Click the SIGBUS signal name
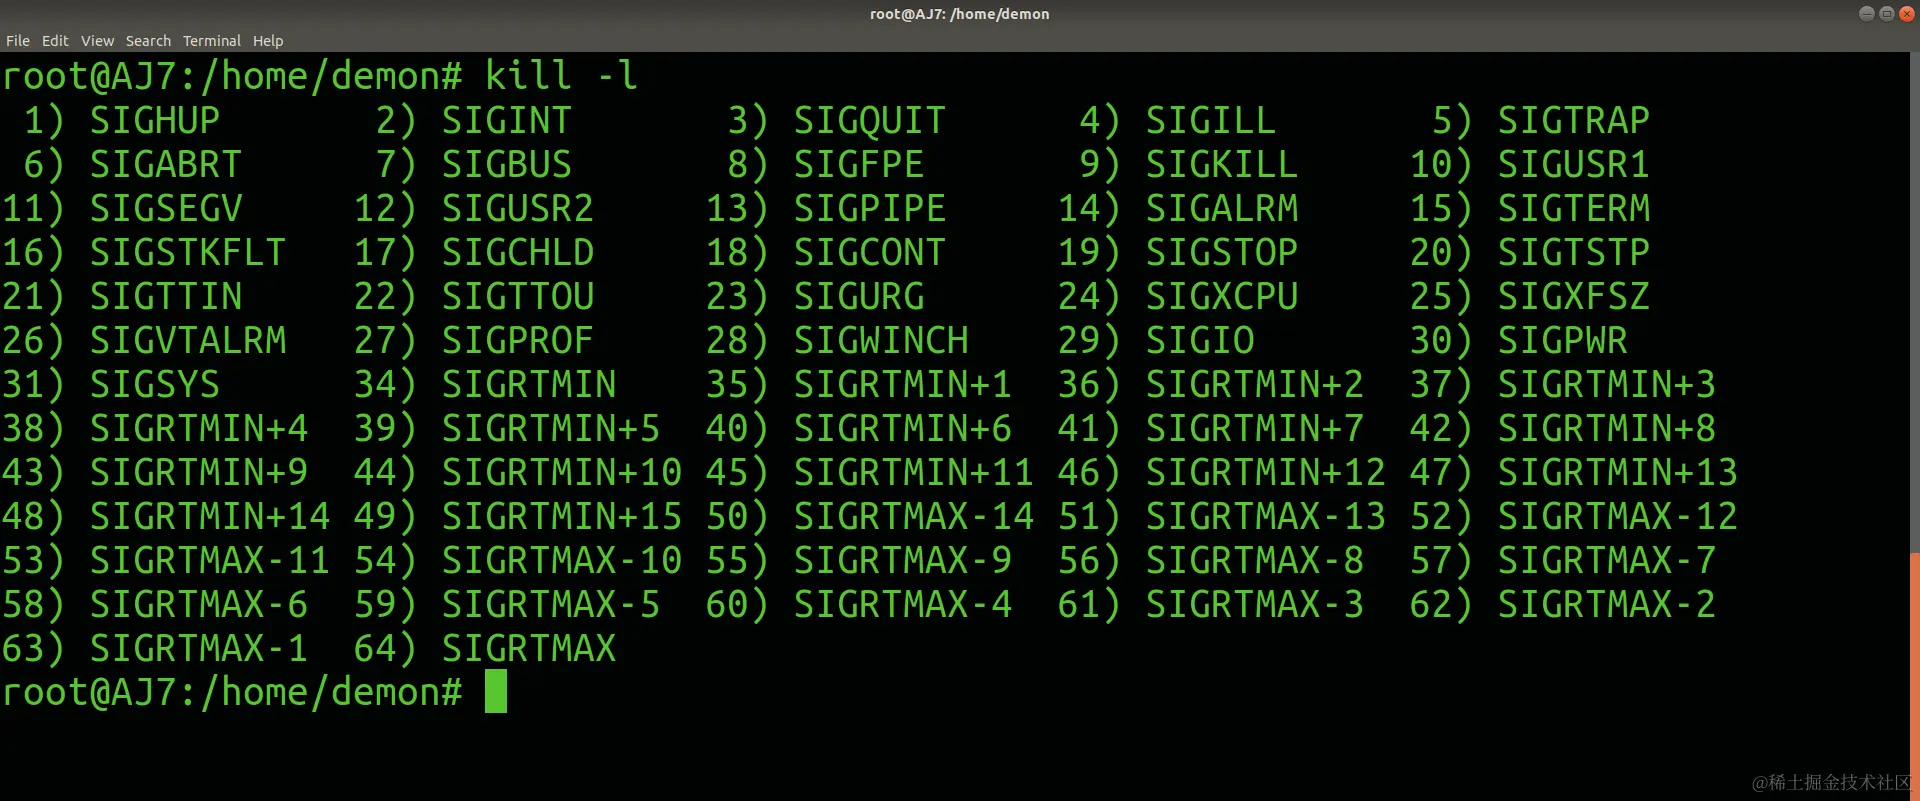This screenshot has width=1920, height=801. (x=506, y=164)
